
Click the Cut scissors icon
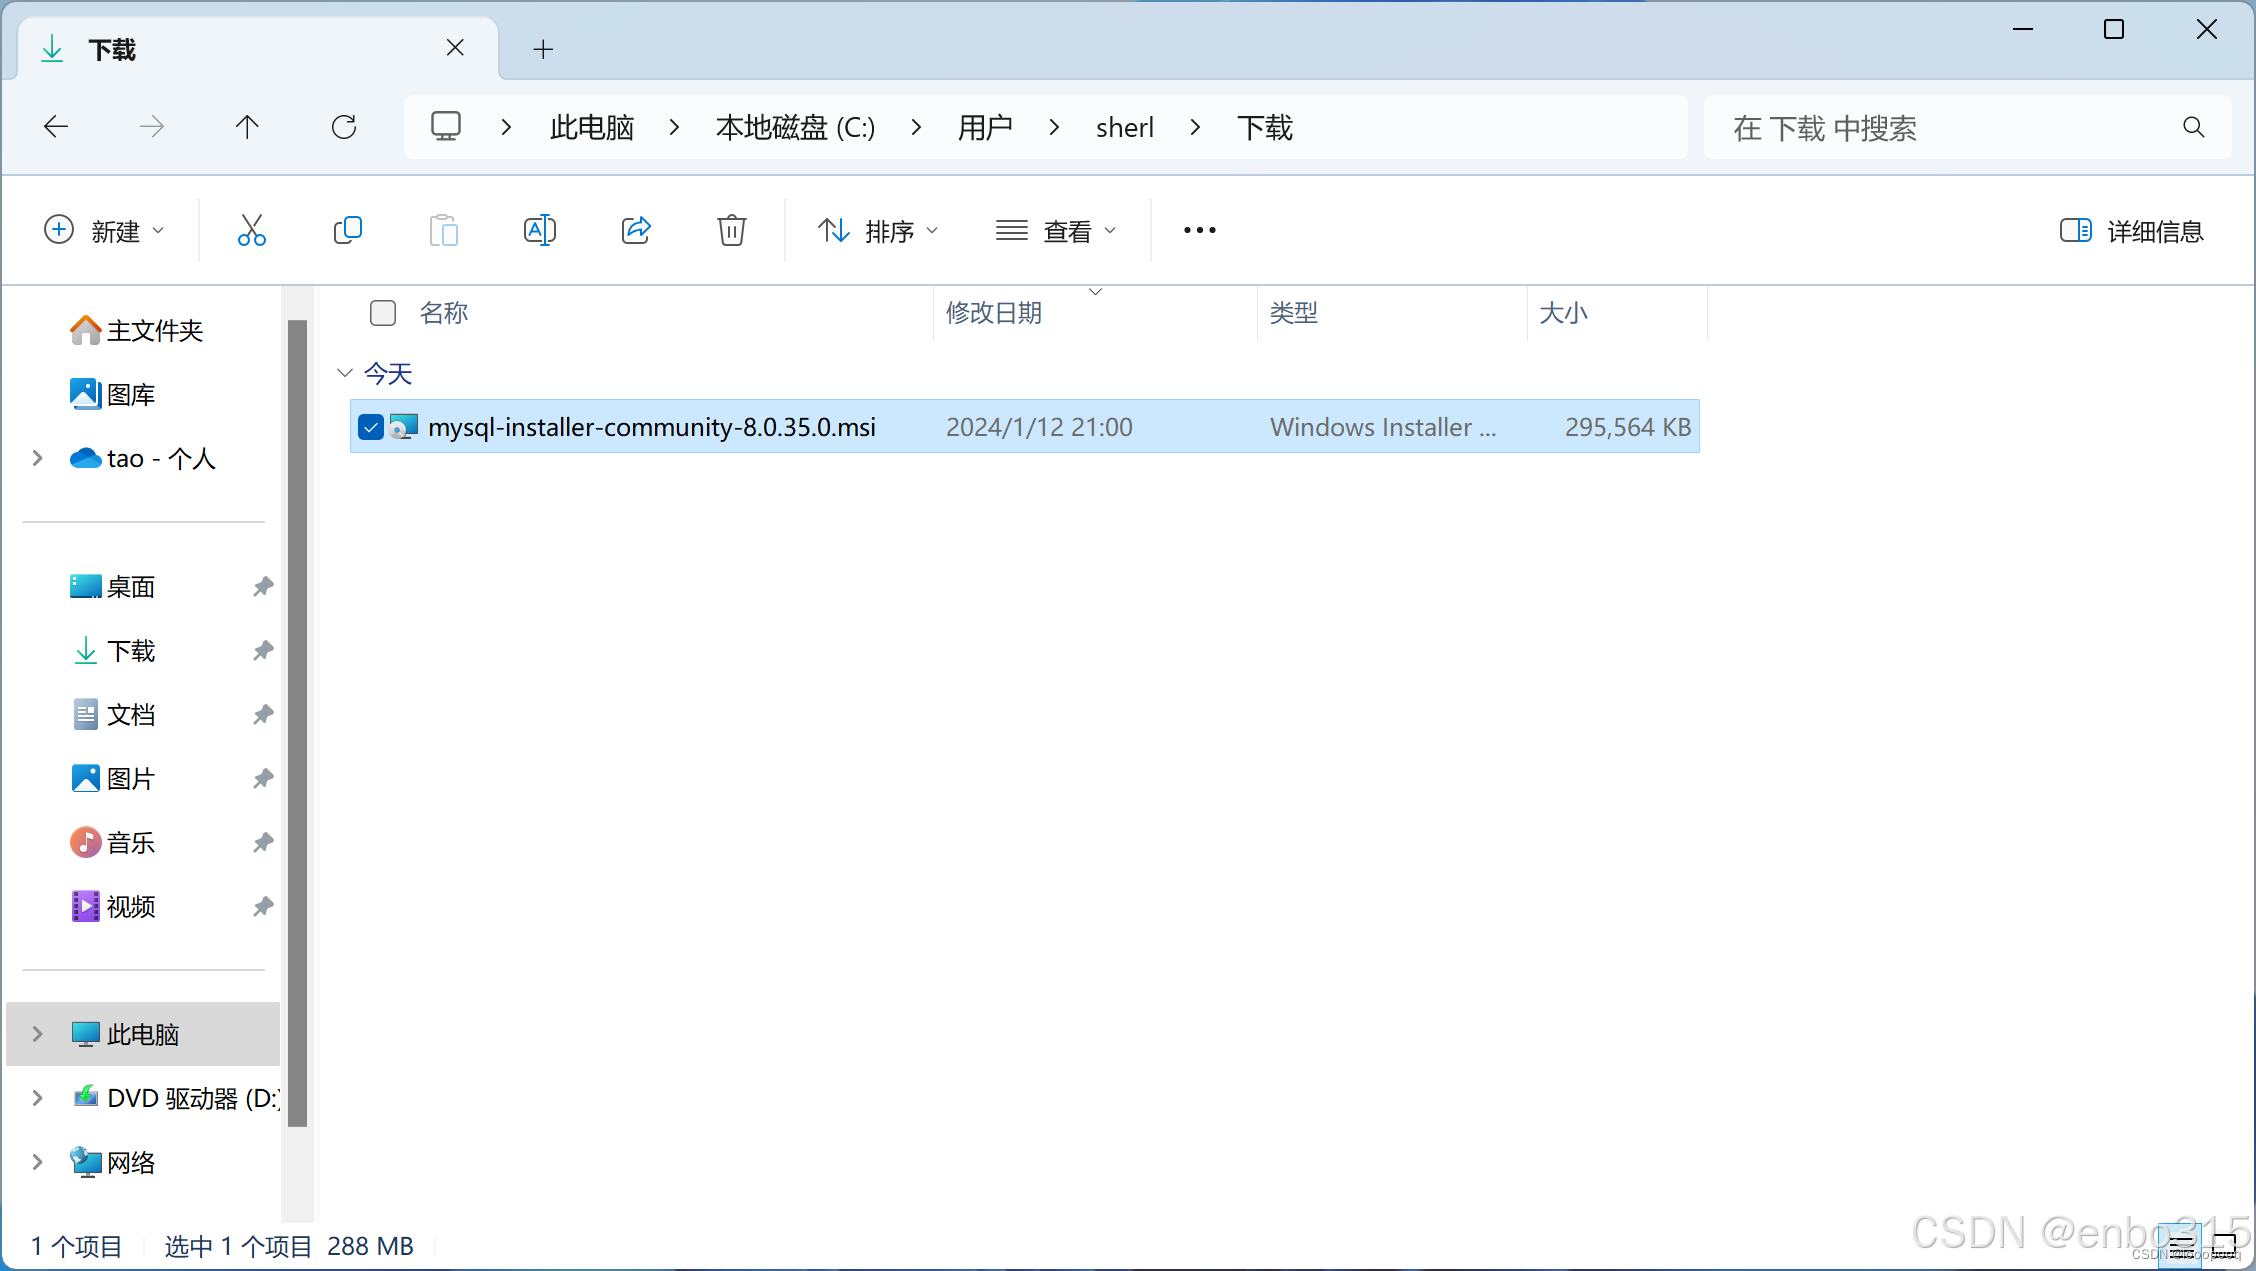251,230
